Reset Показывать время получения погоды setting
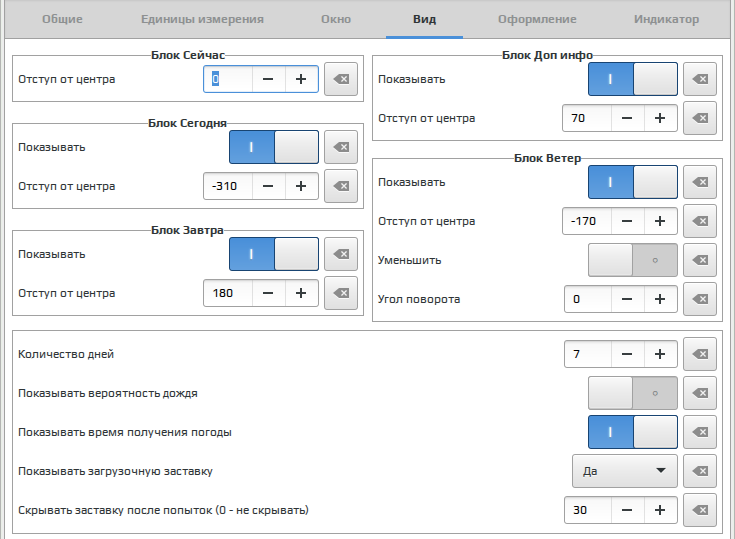This screenshot has width=735, height=539. click(x=700, y=432)
